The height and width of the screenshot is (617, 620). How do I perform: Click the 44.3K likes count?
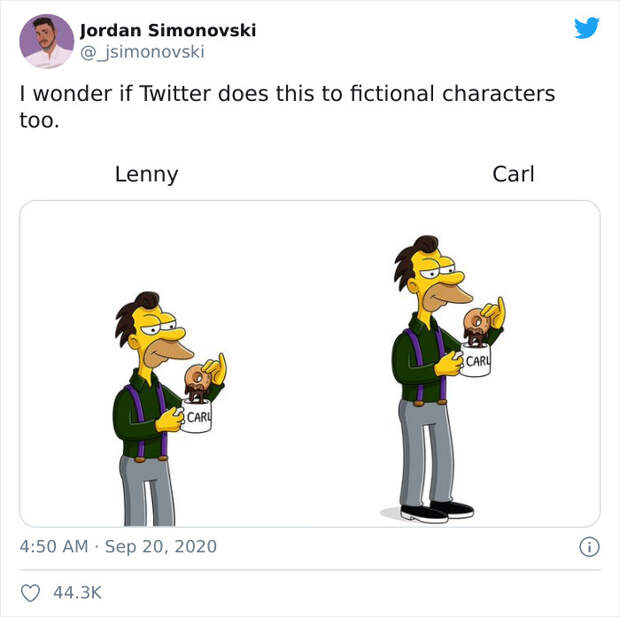pos(78,592)
